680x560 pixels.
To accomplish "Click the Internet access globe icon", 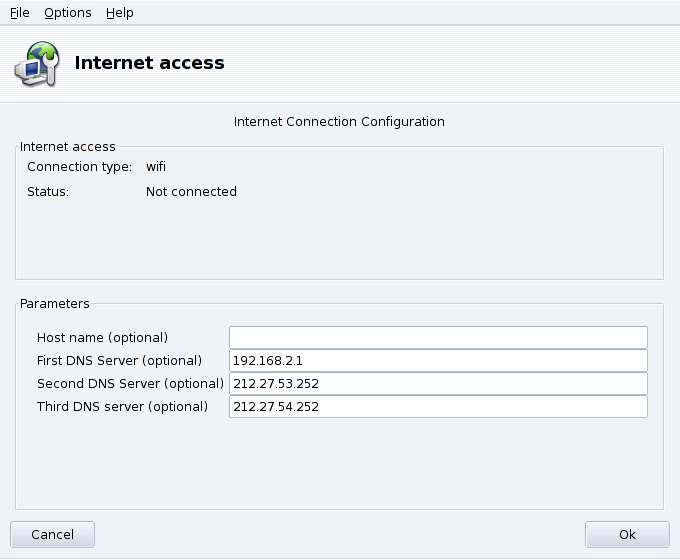I will pyautogui.click(x=36, y=63).
